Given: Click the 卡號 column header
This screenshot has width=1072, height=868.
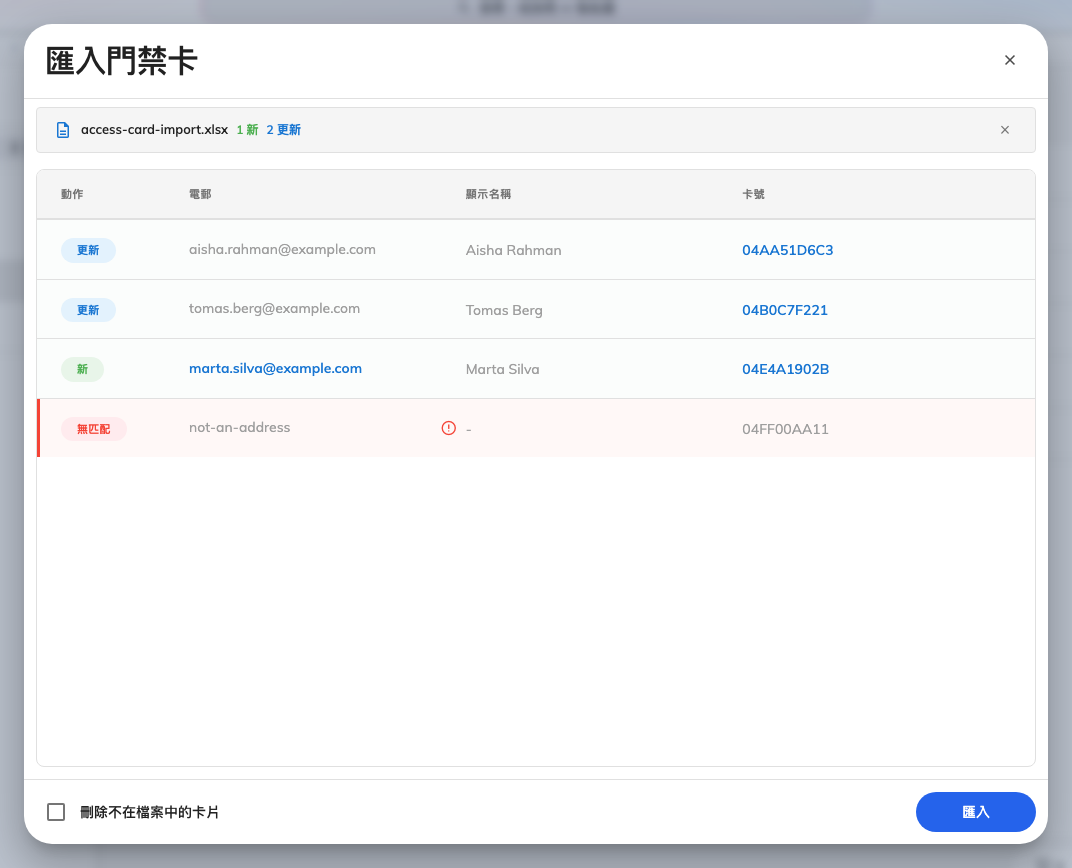Looking at the screenshot, I should 753,194.
